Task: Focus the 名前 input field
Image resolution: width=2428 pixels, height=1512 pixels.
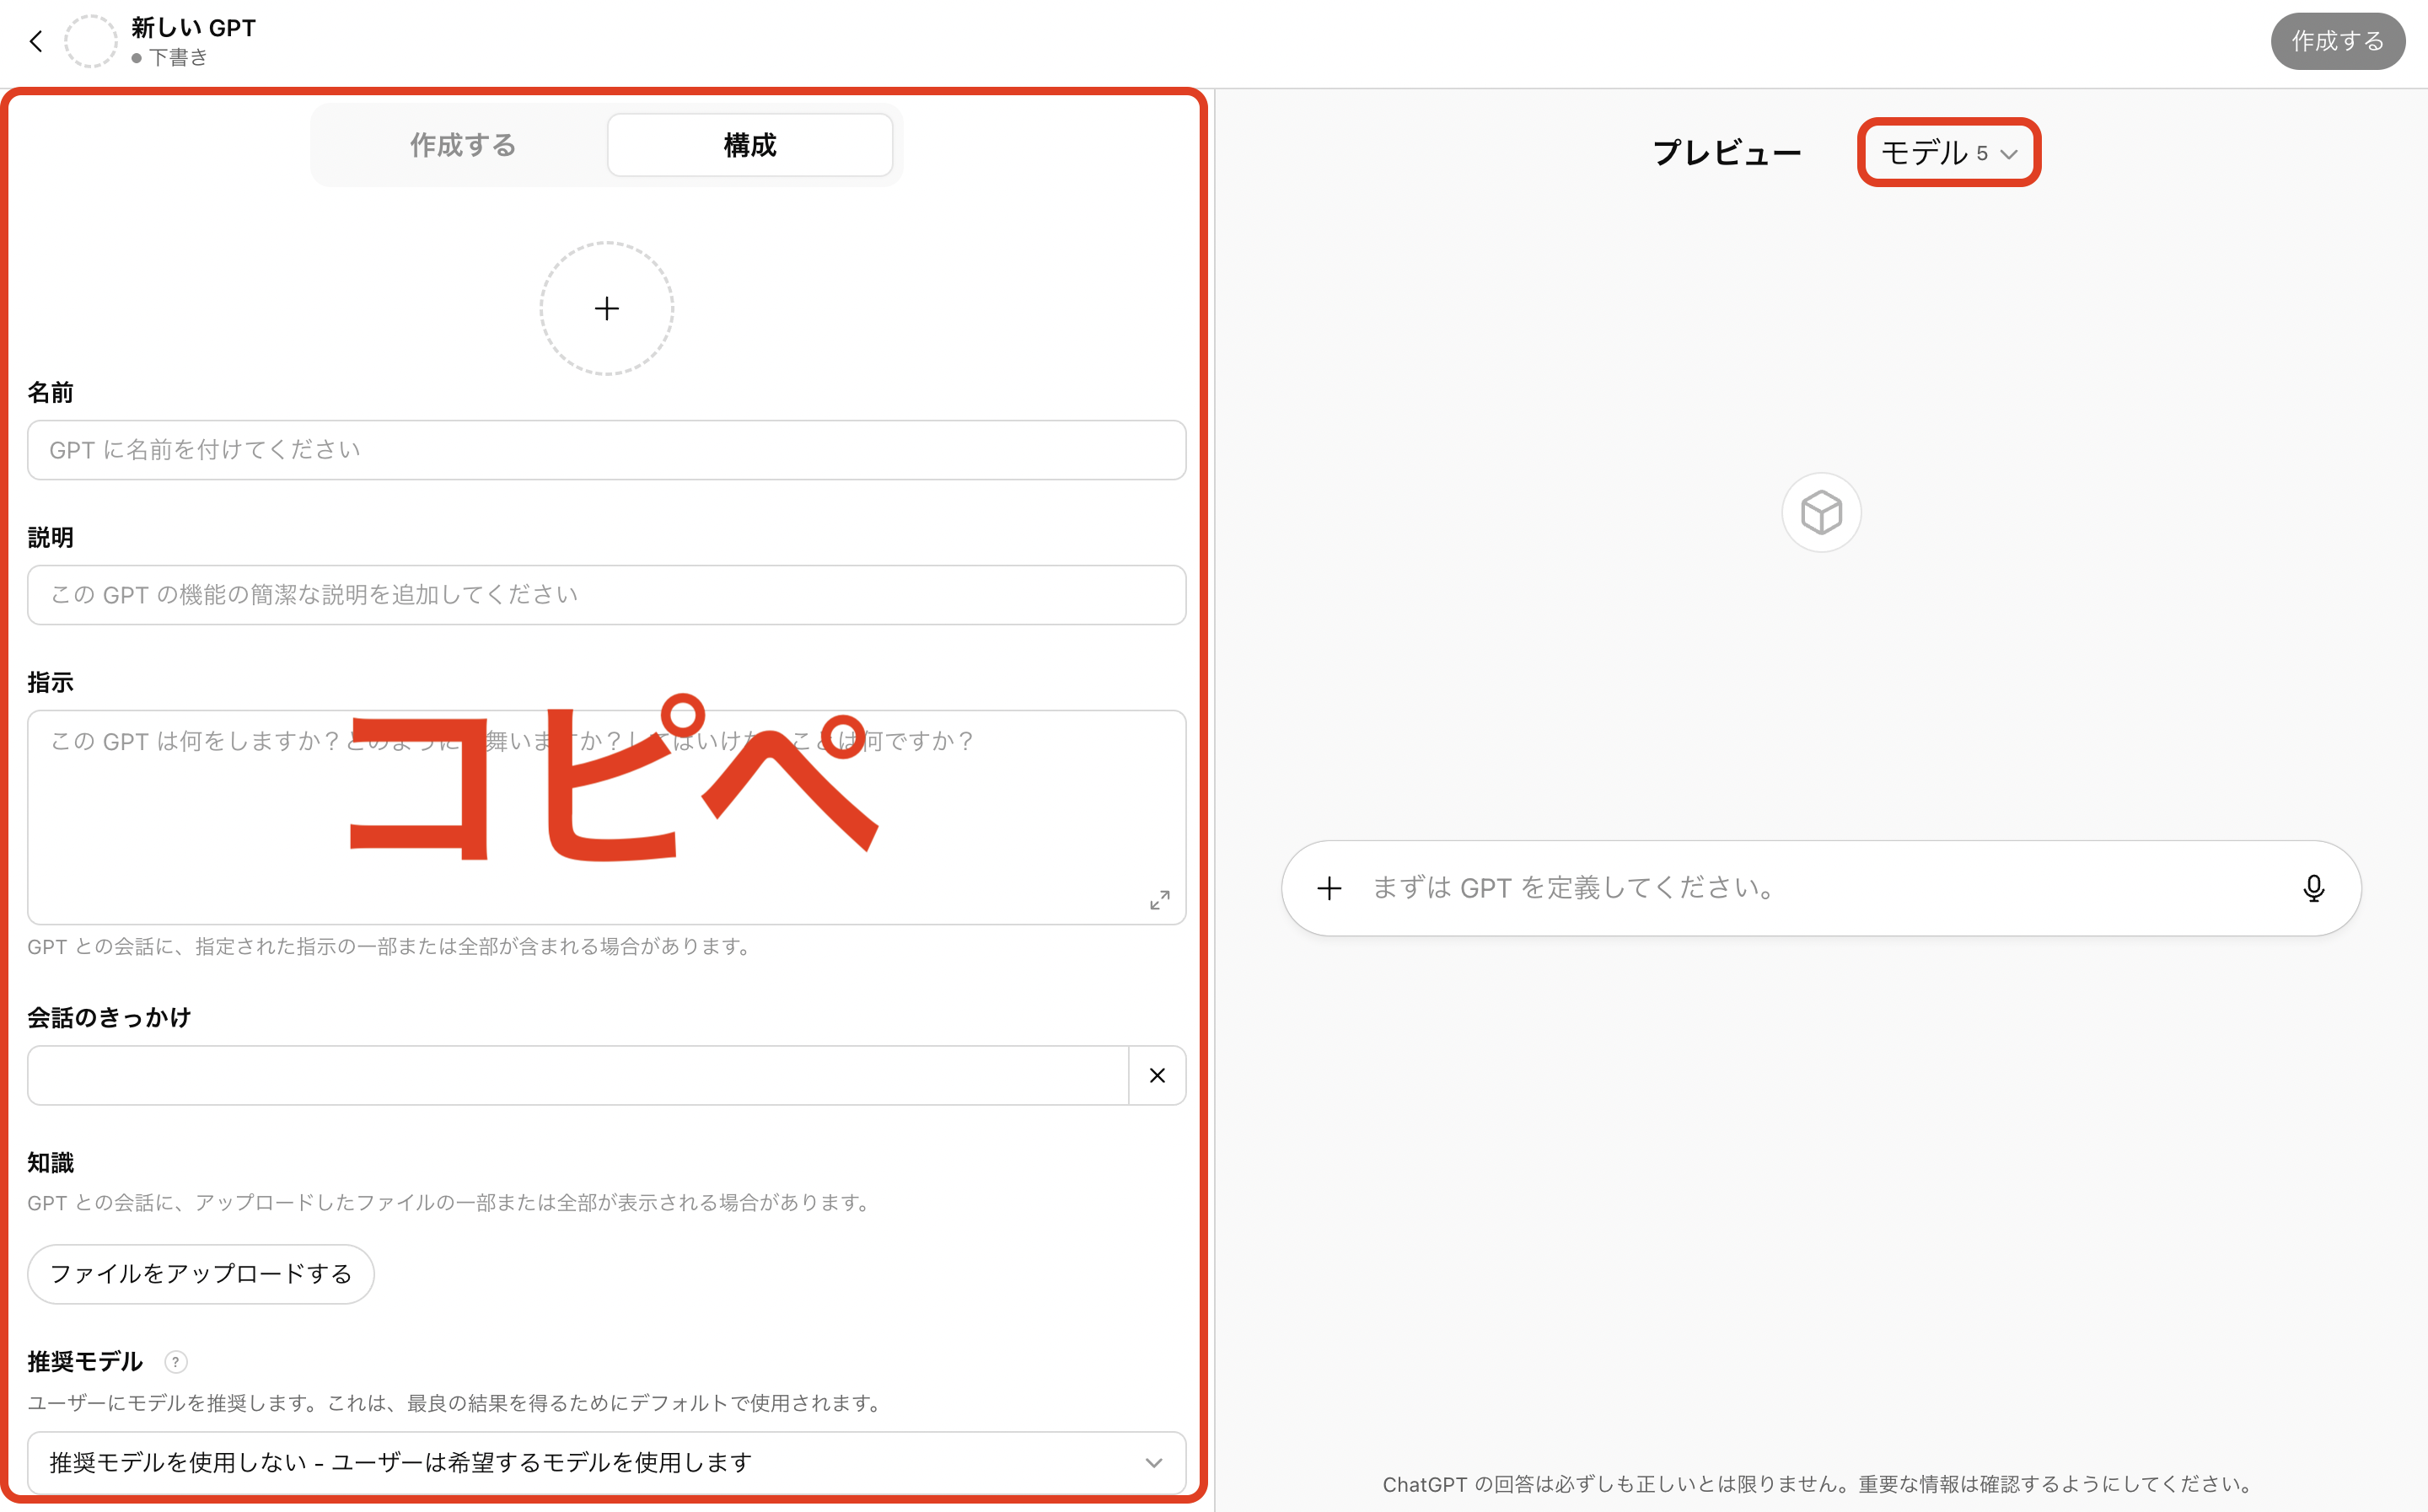Action: click(606, 450)
